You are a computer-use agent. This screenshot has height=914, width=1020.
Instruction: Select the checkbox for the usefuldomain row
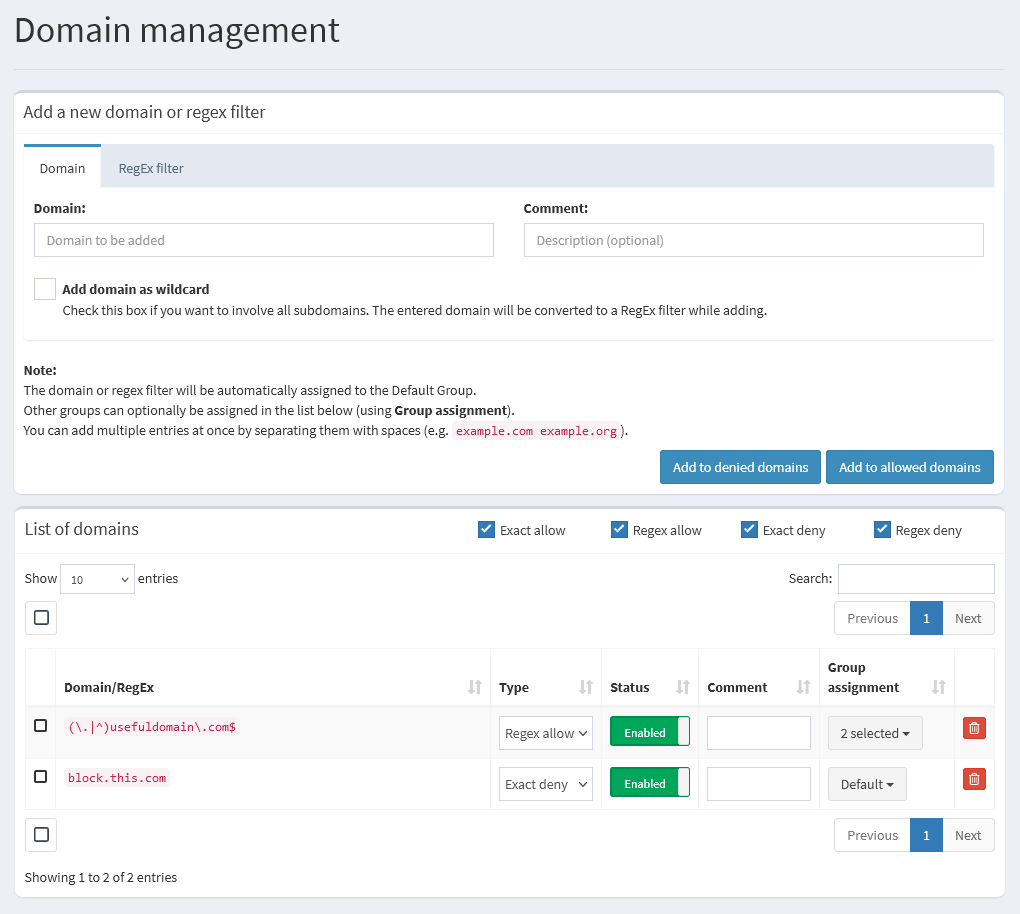click(x=40, y=727)
